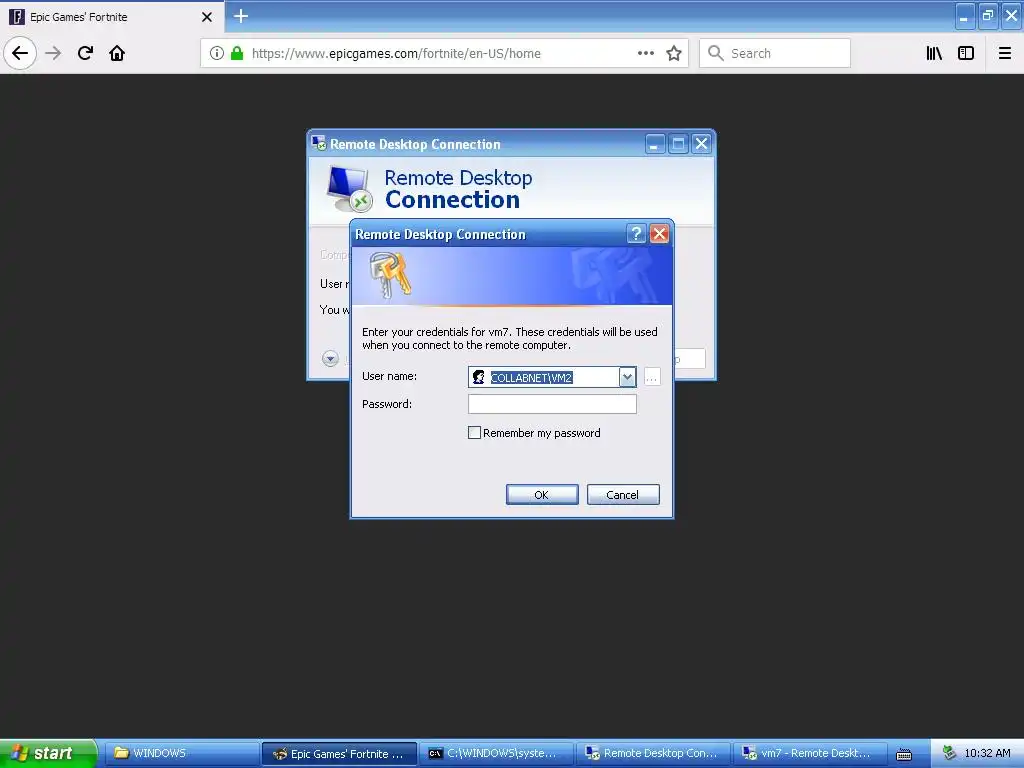Screen dimensions: 1024x768
Task: Enable Remember my password checkbox
Action: [x=475, y=433]
